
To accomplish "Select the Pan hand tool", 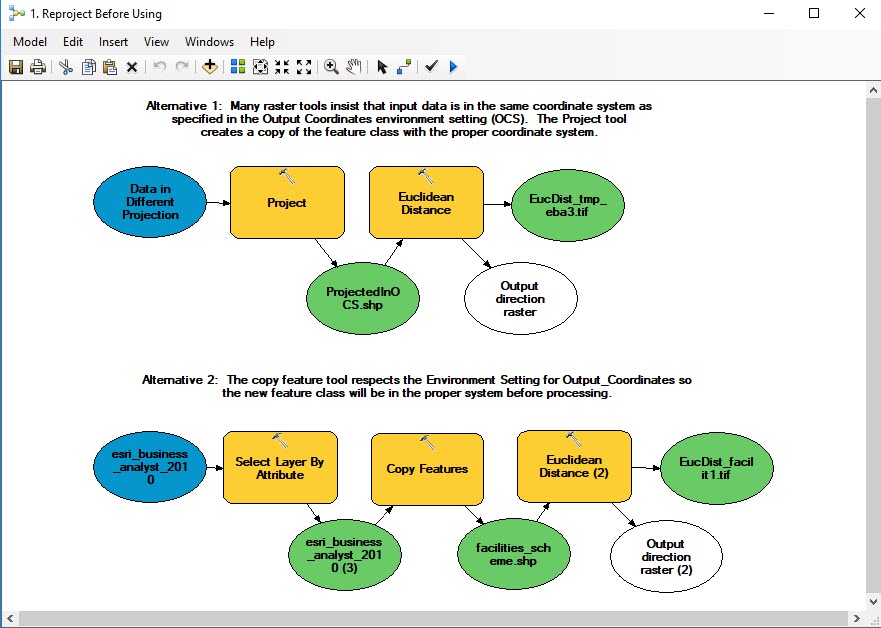I will (353, 67).
